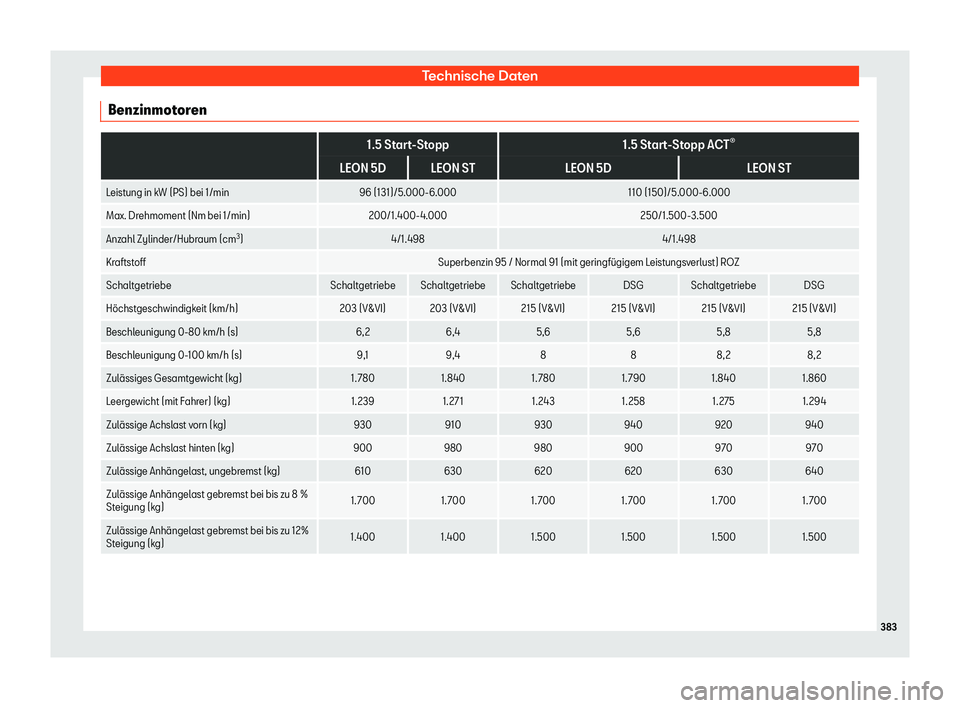
Task: Click the acceleration value '9,4'
Action: (453, 355)
